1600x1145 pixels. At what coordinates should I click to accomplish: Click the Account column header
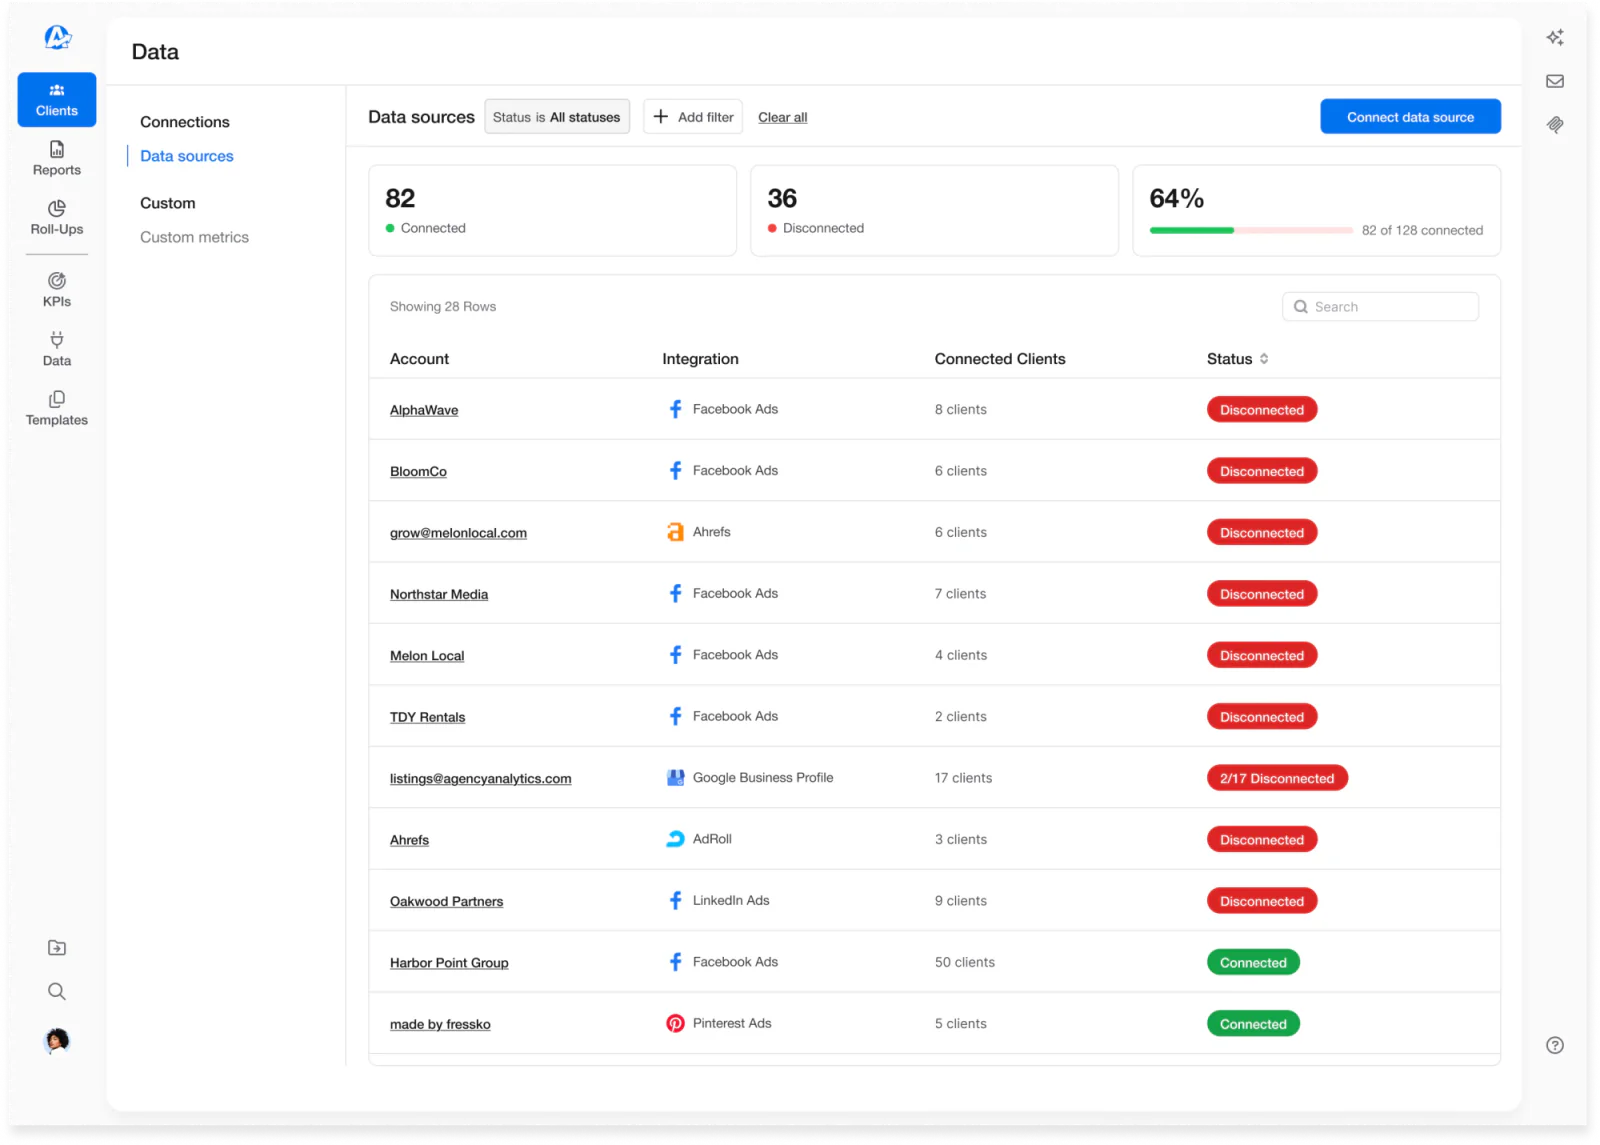[x=419, y=359]
